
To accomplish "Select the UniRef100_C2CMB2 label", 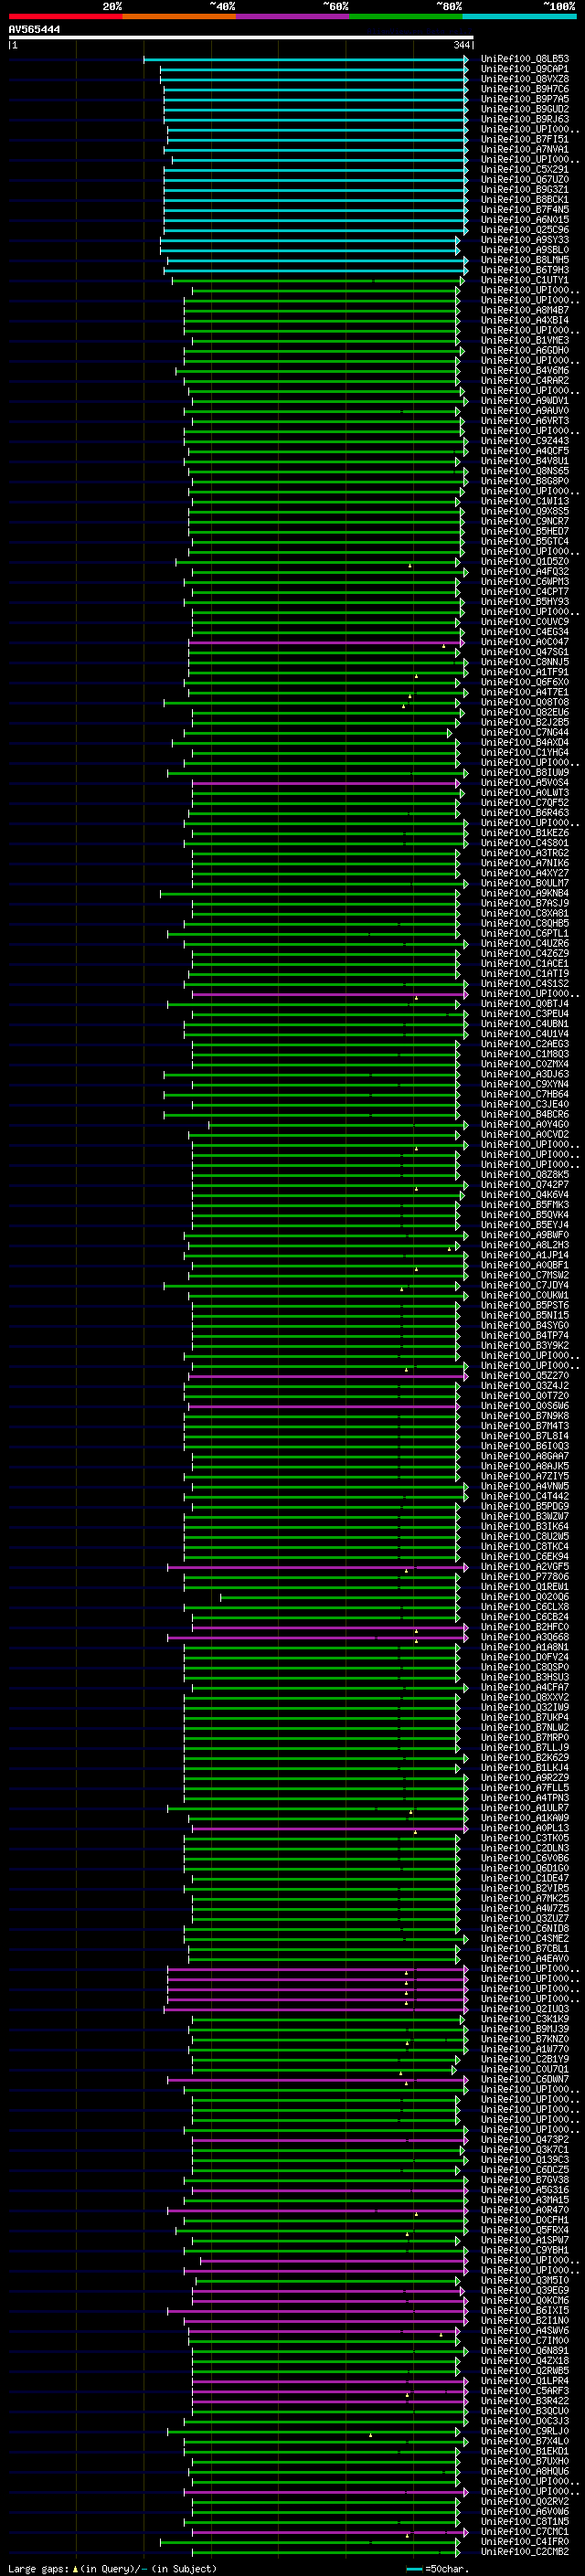I will point(525,2552).
